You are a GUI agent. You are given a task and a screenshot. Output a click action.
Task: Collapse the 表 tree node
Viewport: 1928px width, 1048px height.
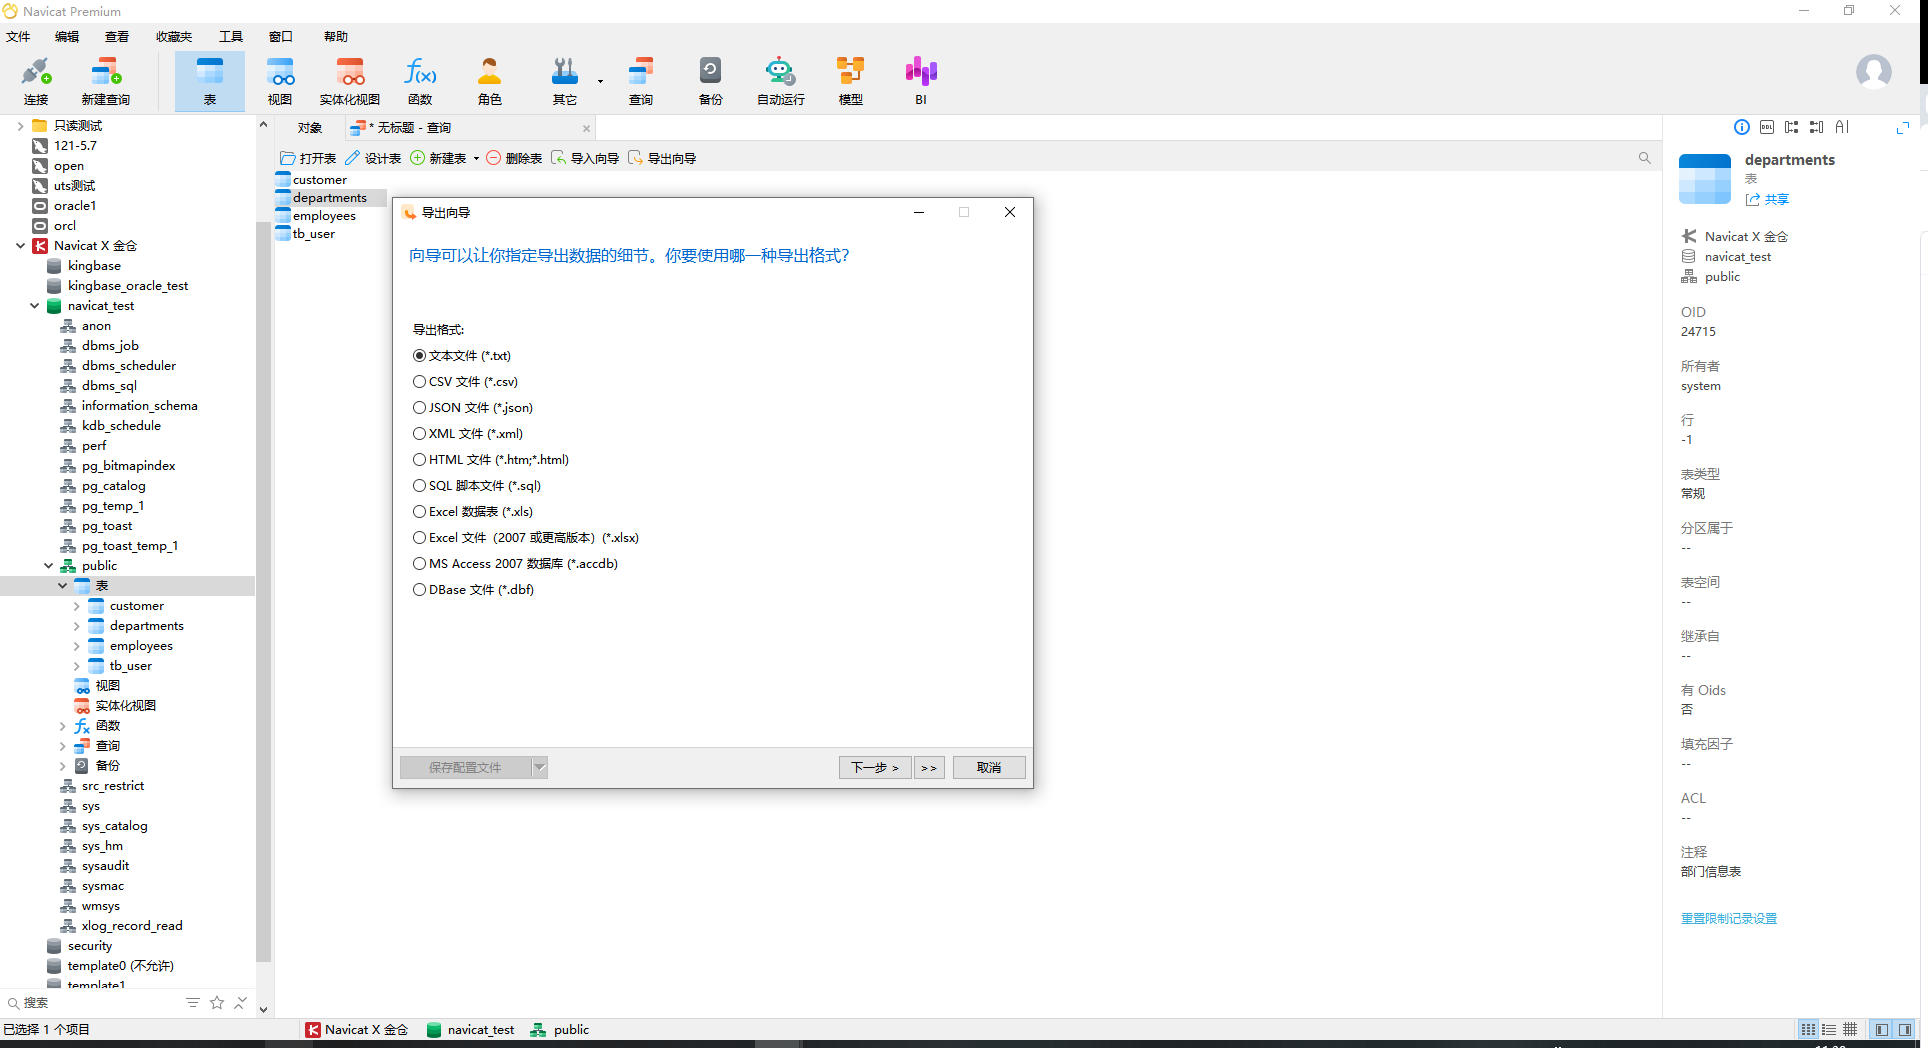pyautogui.click(x=62, y=586)
